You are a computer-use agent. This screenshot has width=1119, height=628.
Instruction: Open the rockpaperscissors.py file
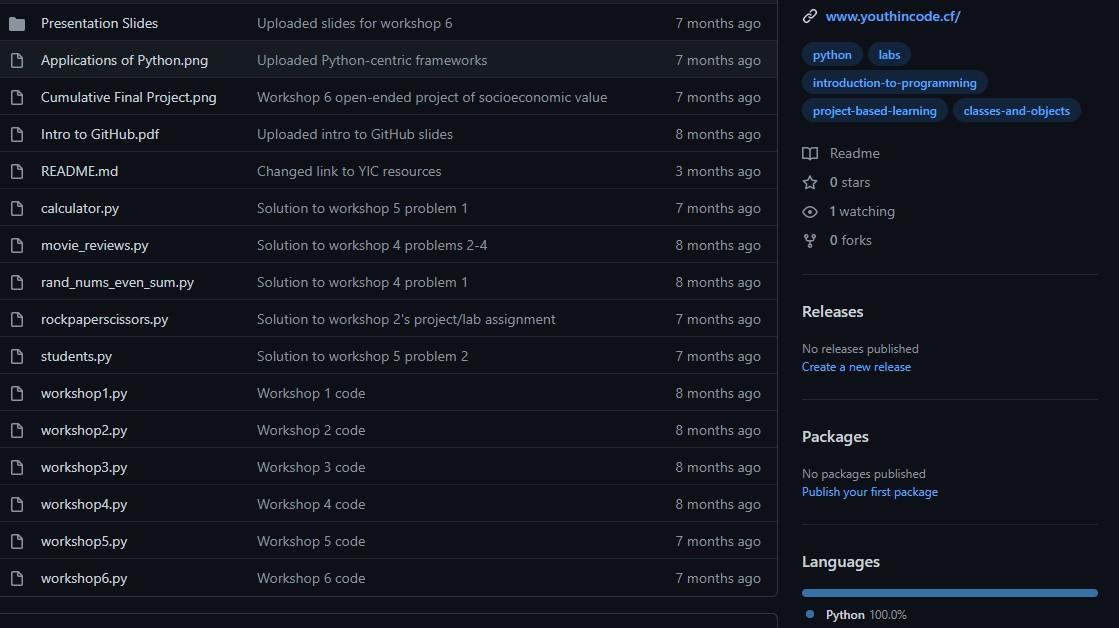[104, 319]
